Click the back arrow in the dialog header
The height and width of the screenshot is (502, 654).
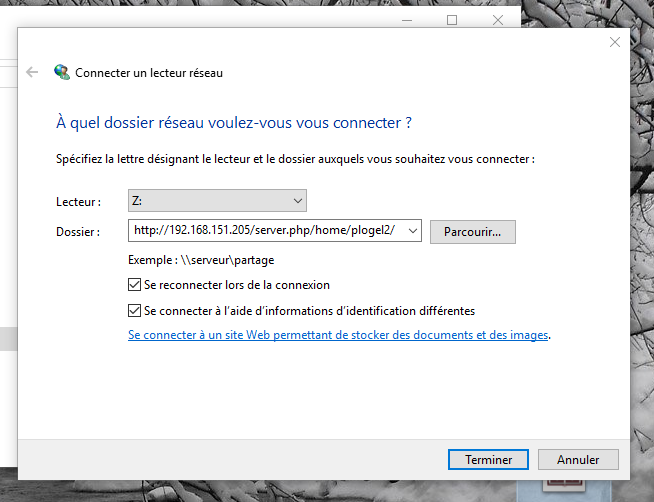32,72
